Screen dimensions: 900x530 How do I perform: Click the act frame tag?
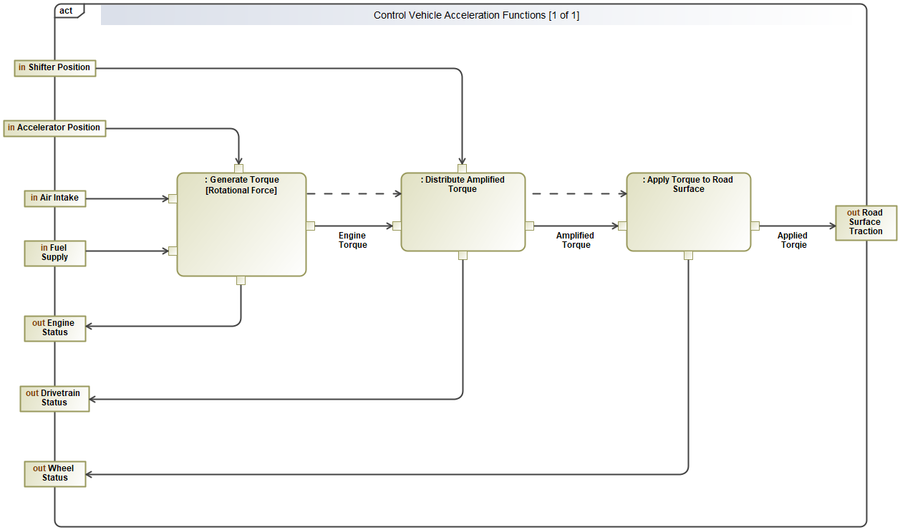pyautogui.click(x=68, y=11)
